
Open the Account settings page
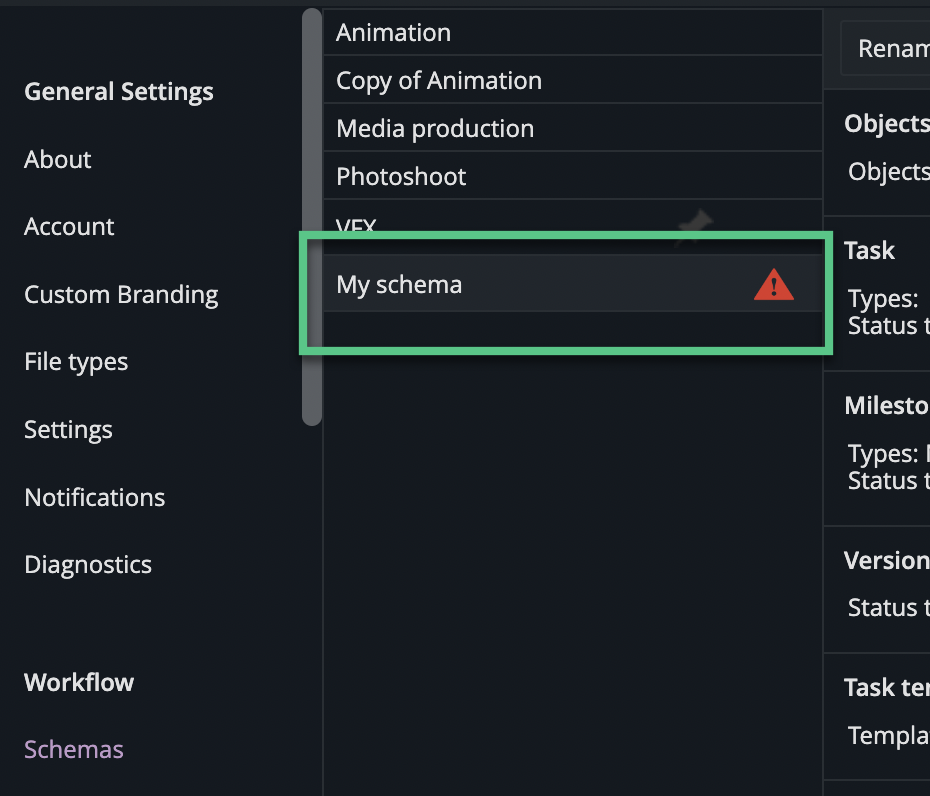coord(68,226)
